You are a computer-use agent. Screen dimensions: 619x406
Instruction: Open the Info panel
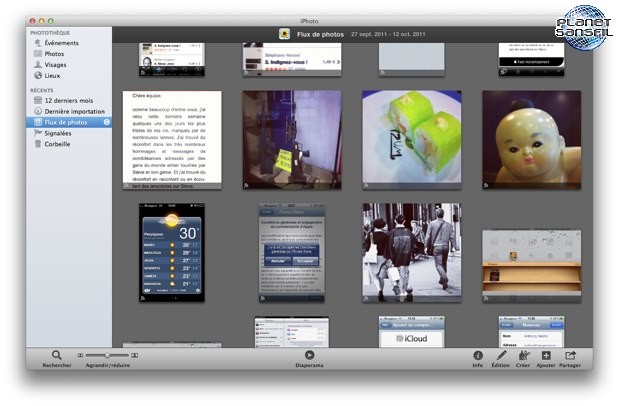[x=478, y=355]
